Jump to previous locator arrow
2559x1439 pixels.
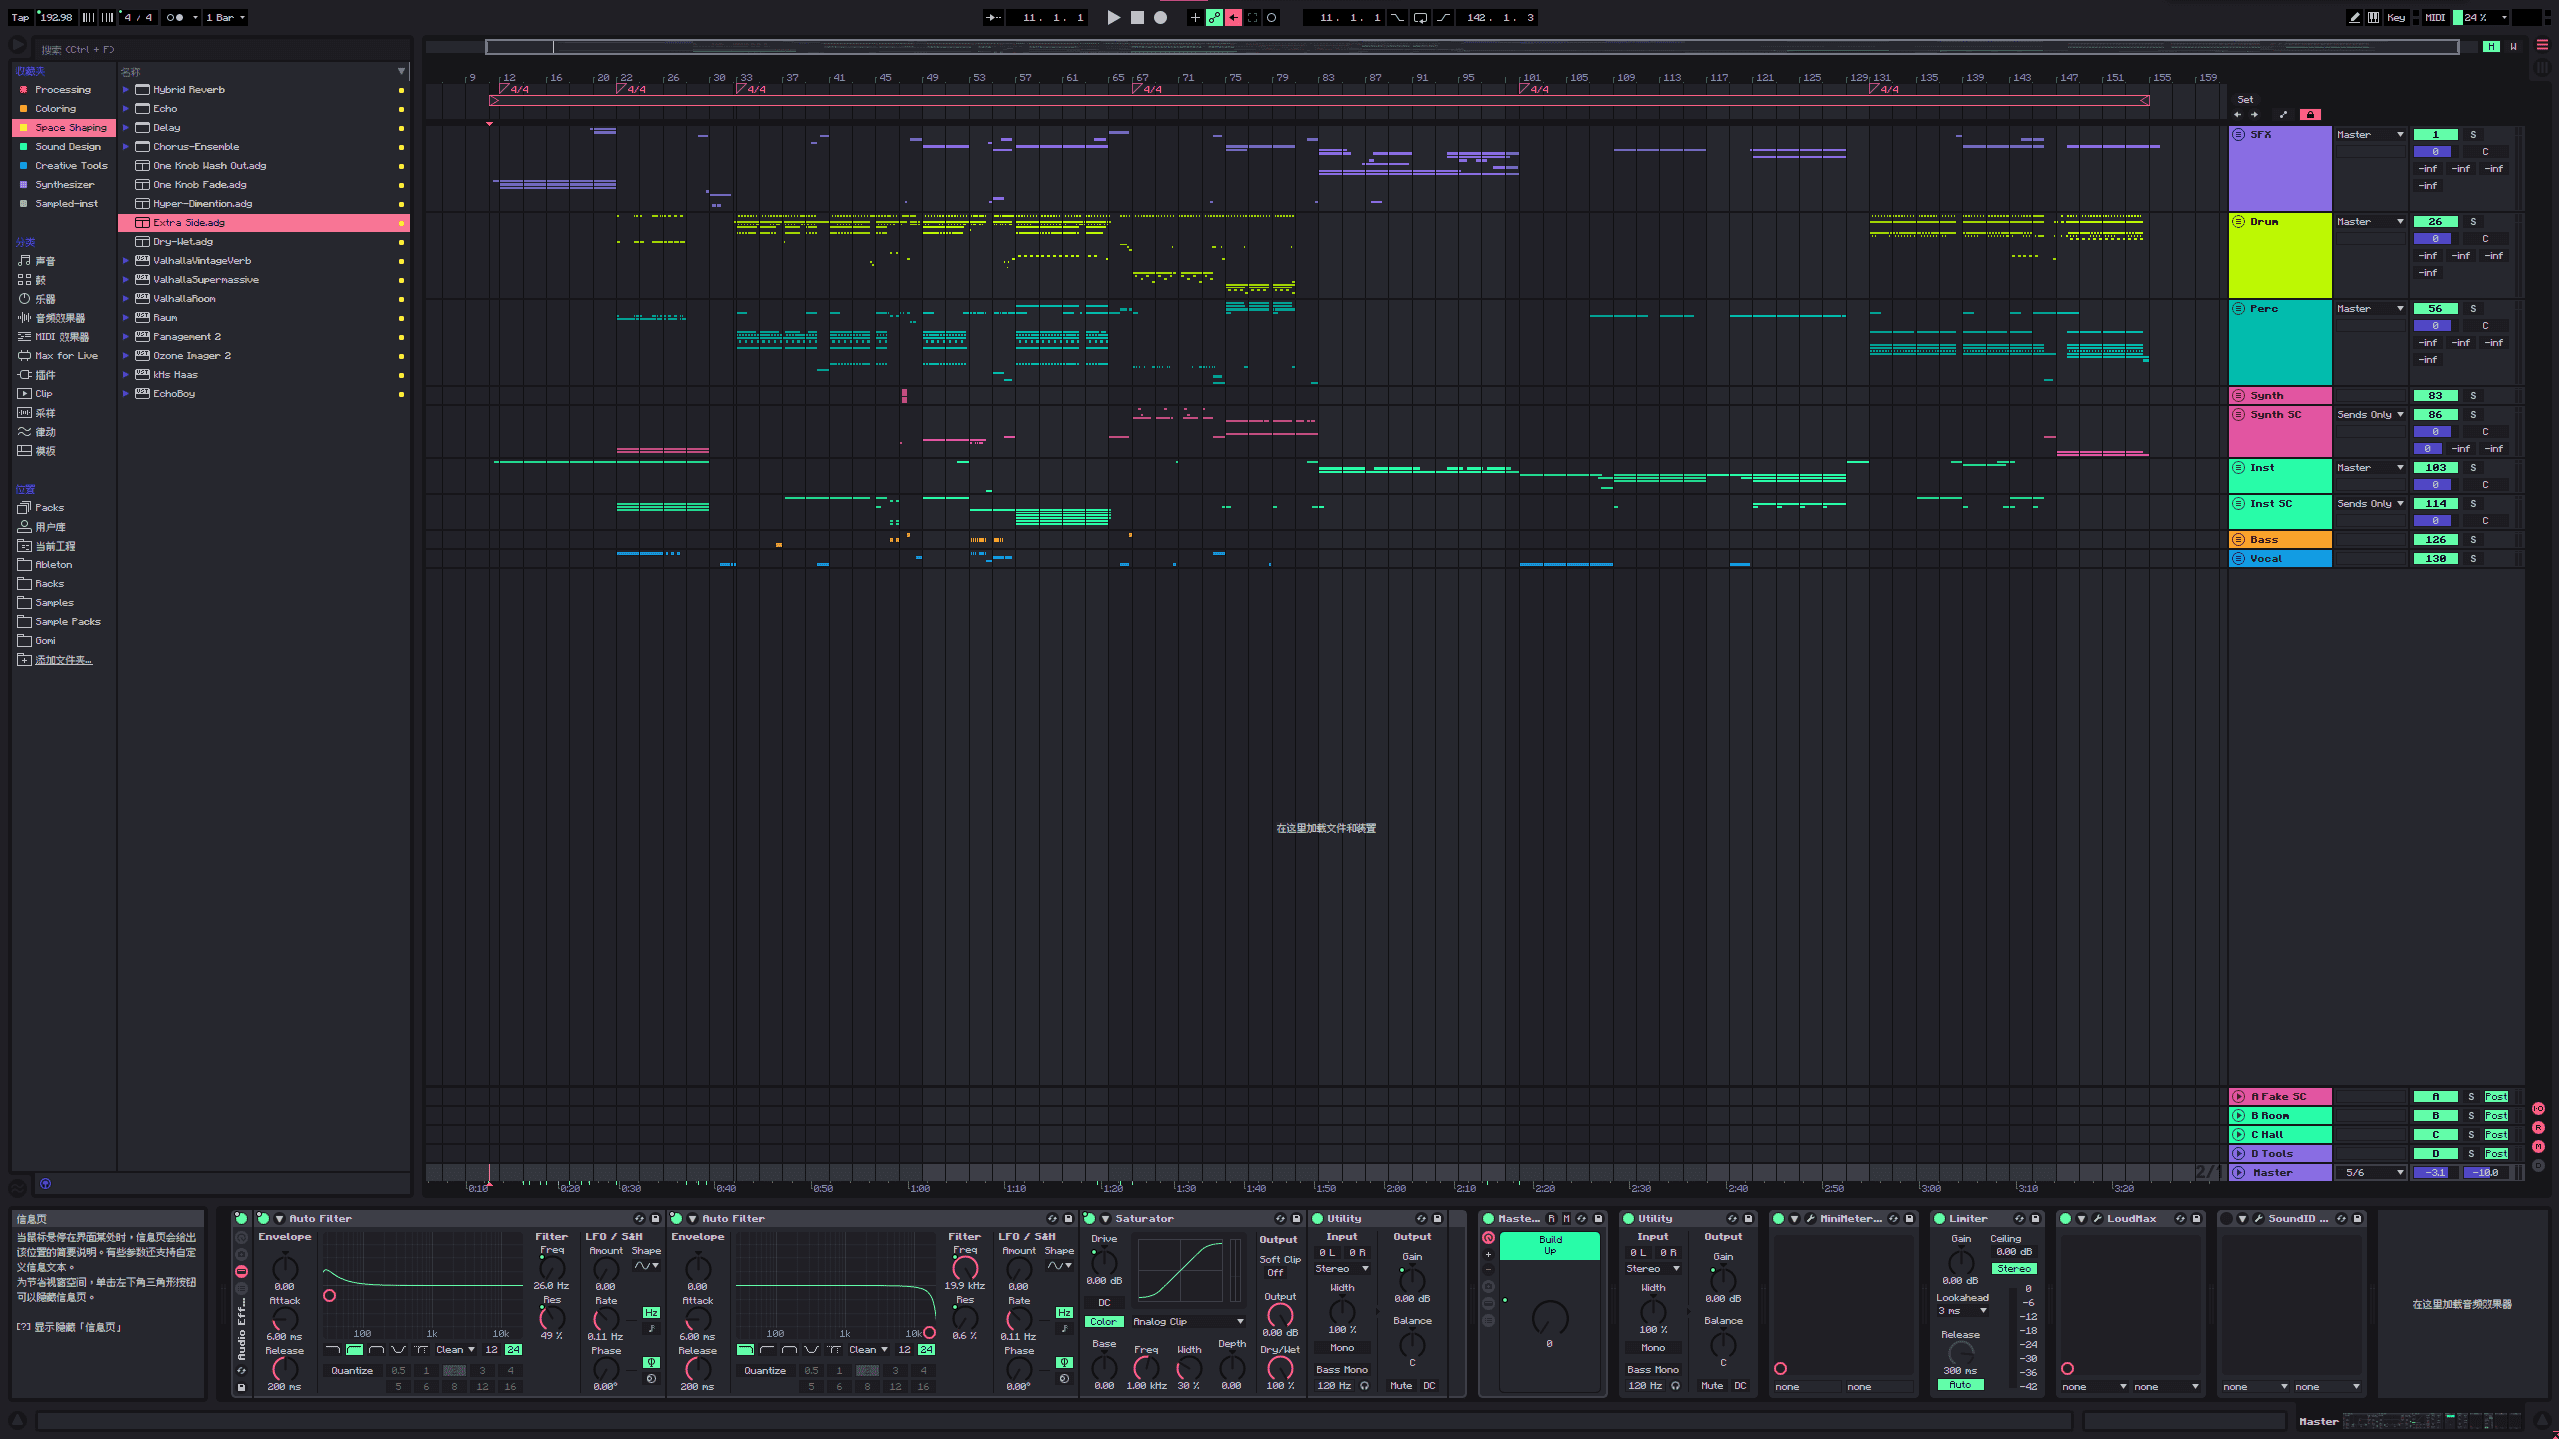[x=2237, y=115]
